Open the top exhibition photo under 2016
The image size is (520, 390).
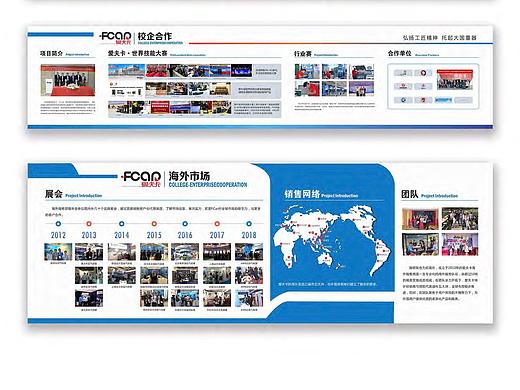185,252
